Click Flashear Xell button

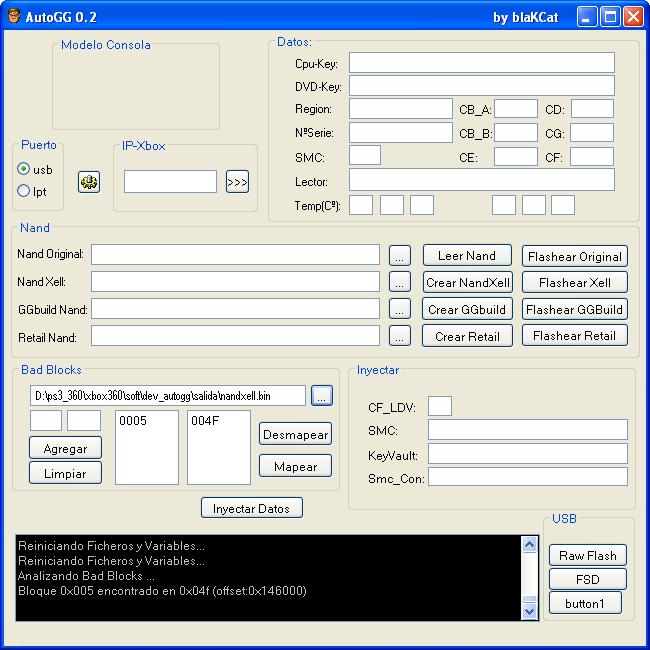[x=575, y=282]
